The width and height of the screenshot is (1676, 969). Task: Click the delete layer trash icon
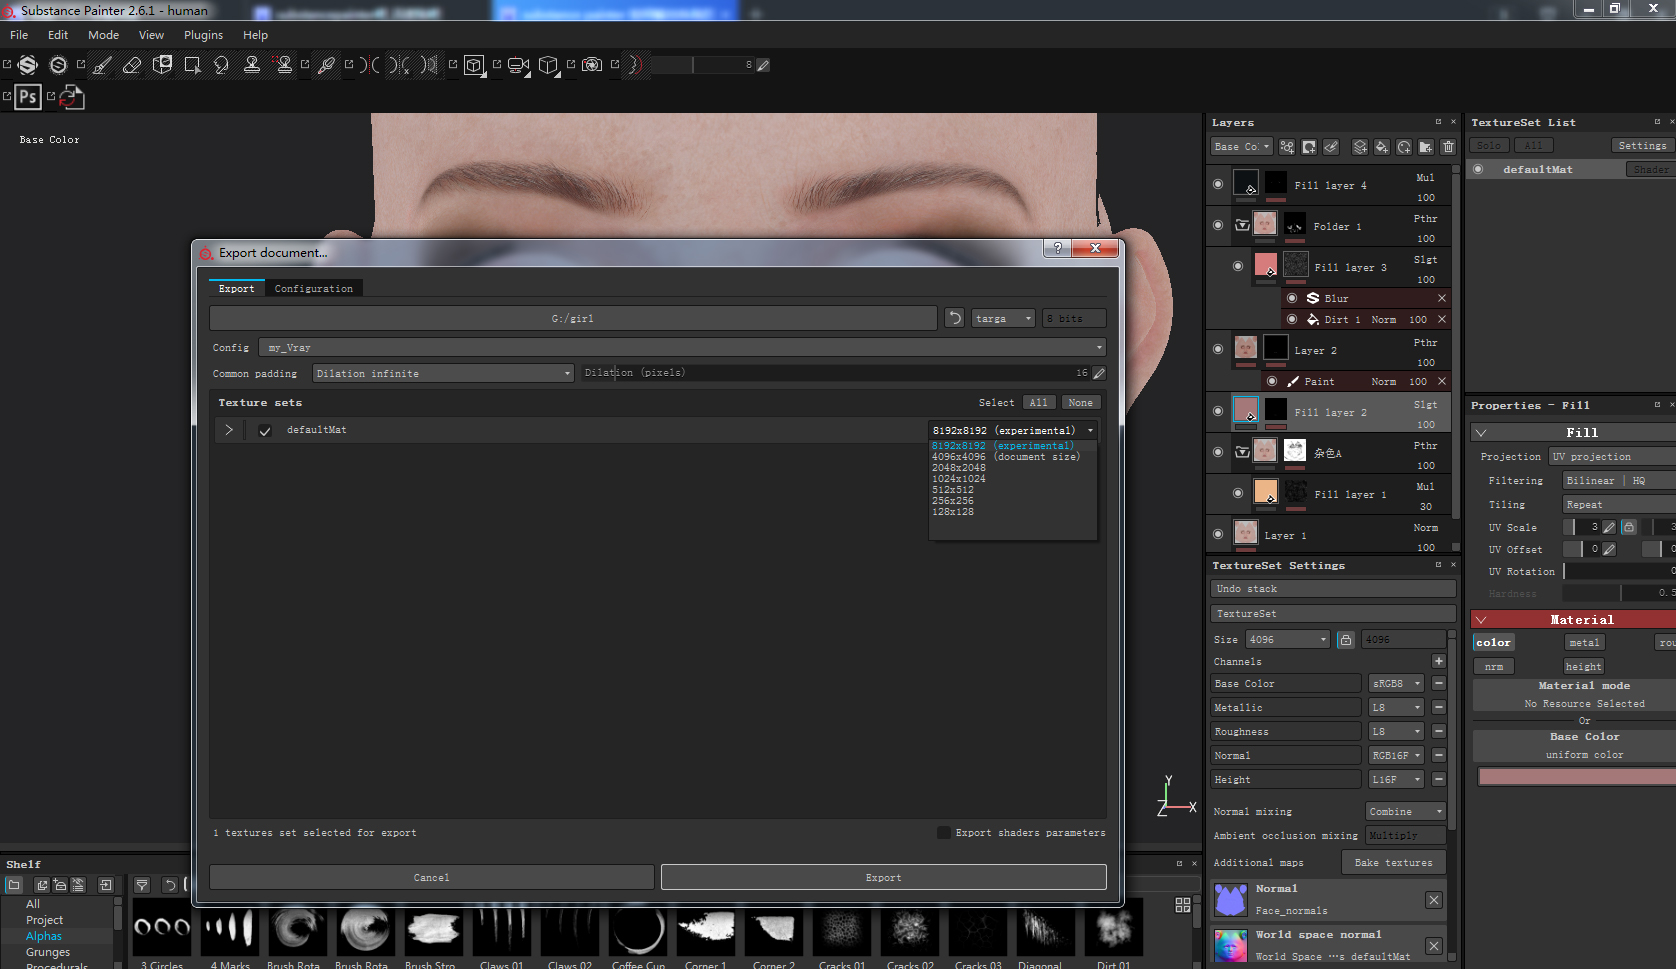(x=1448, y=147)
